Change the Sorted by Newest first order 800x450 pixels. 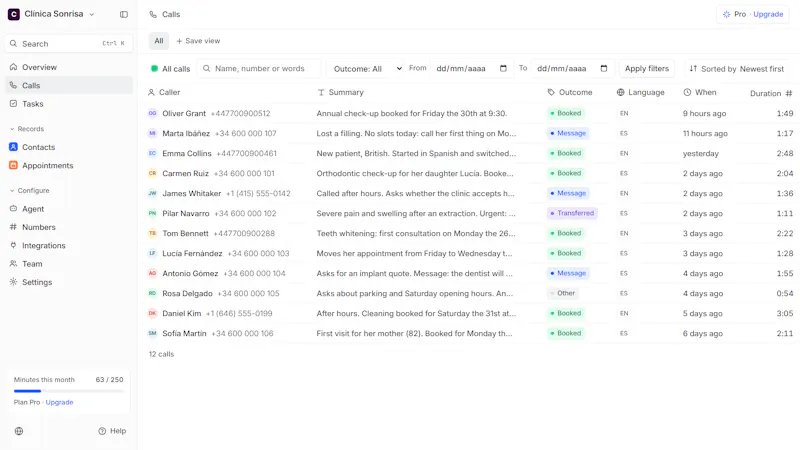pos(736,68)
